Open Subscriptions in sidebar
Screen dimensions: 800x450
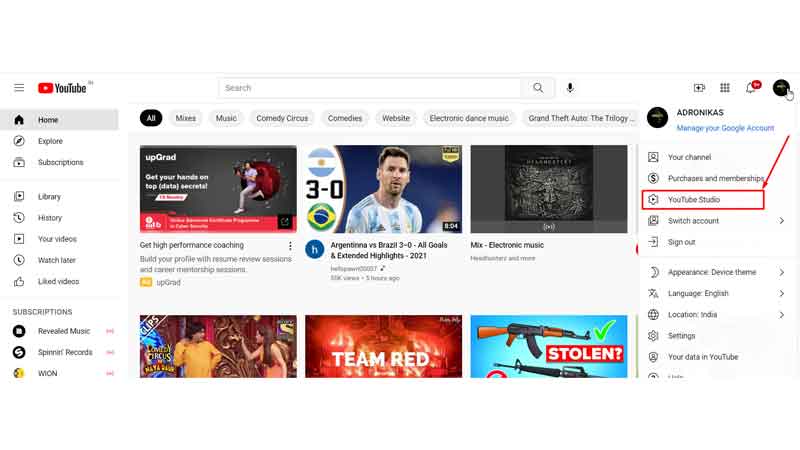click(59, 162)
